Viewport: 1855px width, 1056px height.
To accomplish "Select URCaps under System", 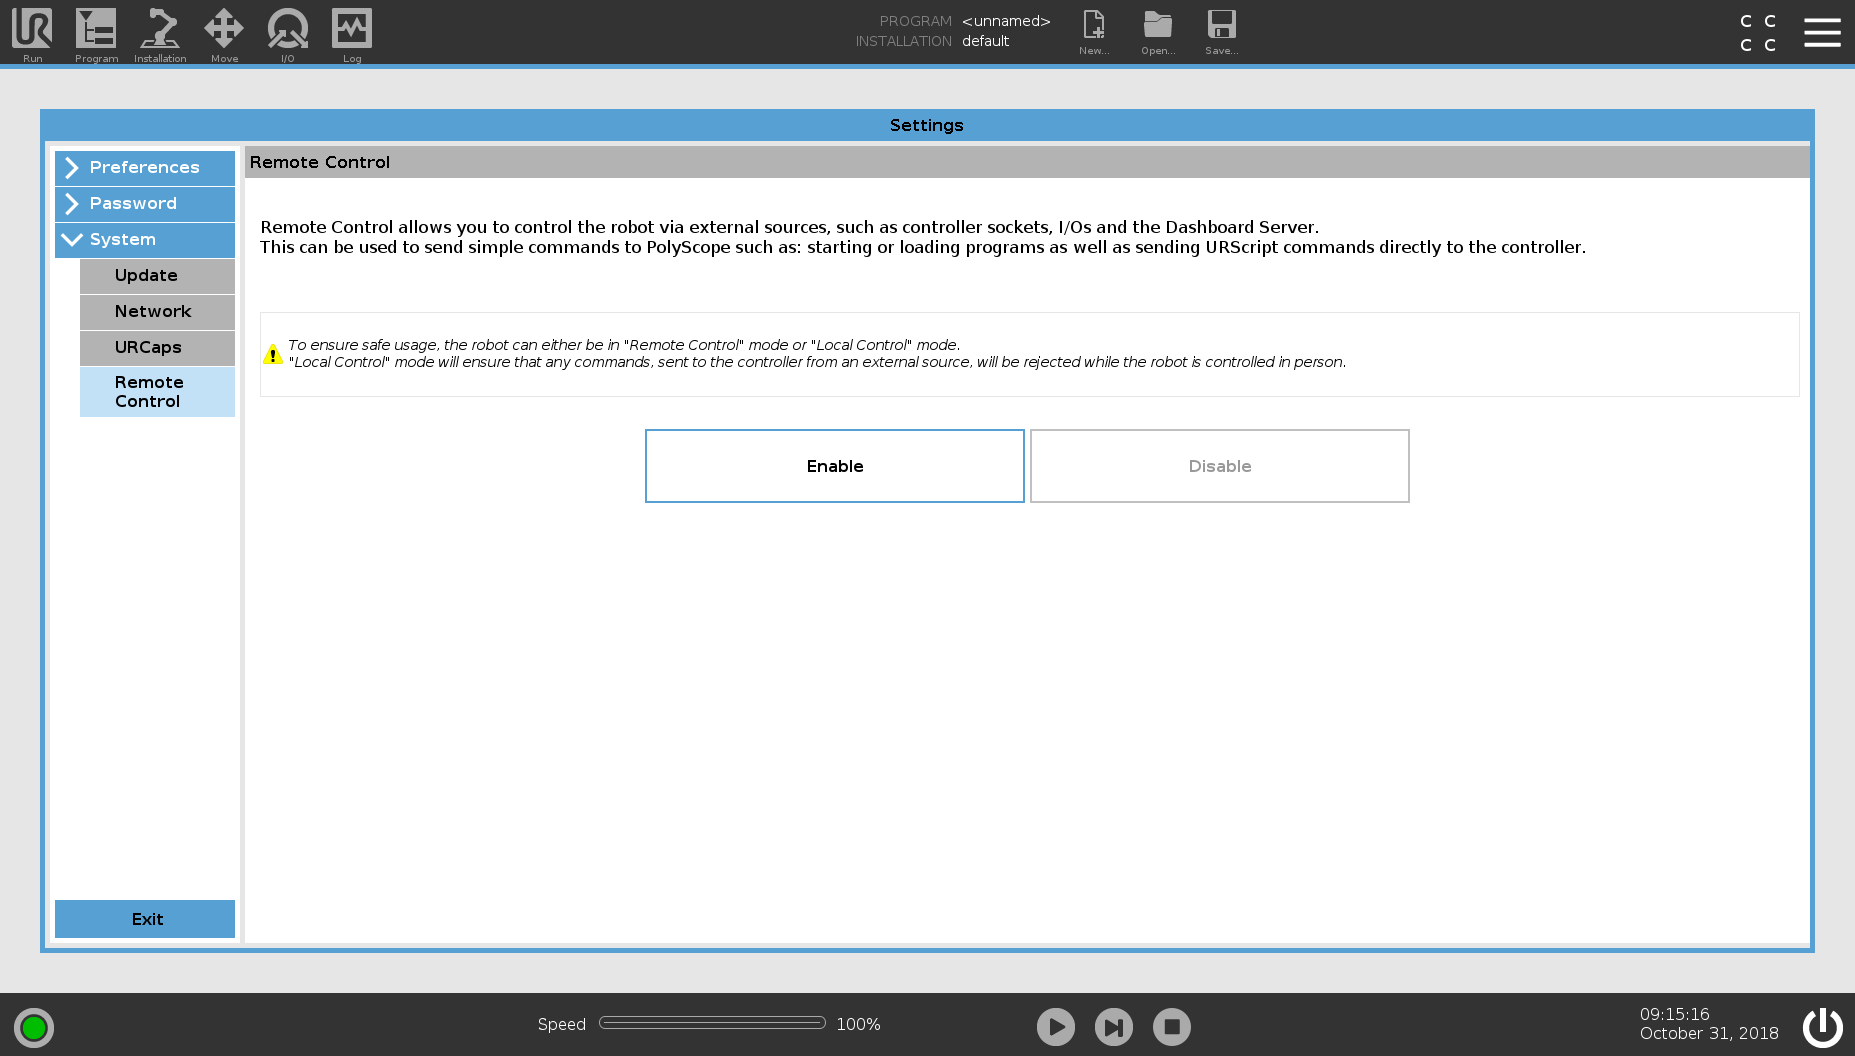I will tap(157, 348).
